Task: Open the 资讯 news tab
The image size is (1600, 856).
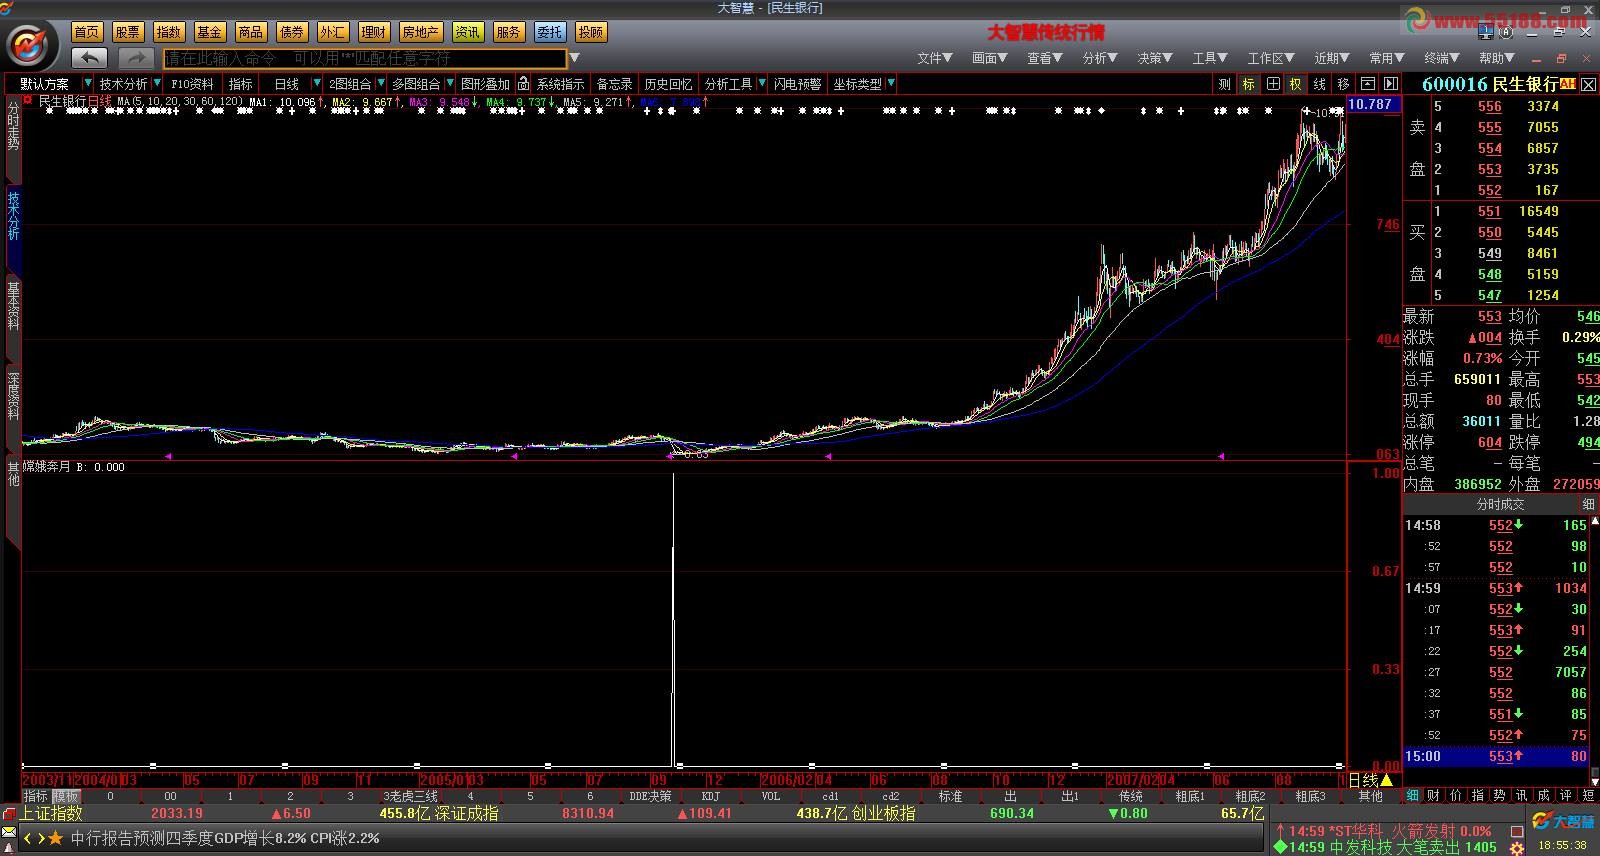Action: 467,32
